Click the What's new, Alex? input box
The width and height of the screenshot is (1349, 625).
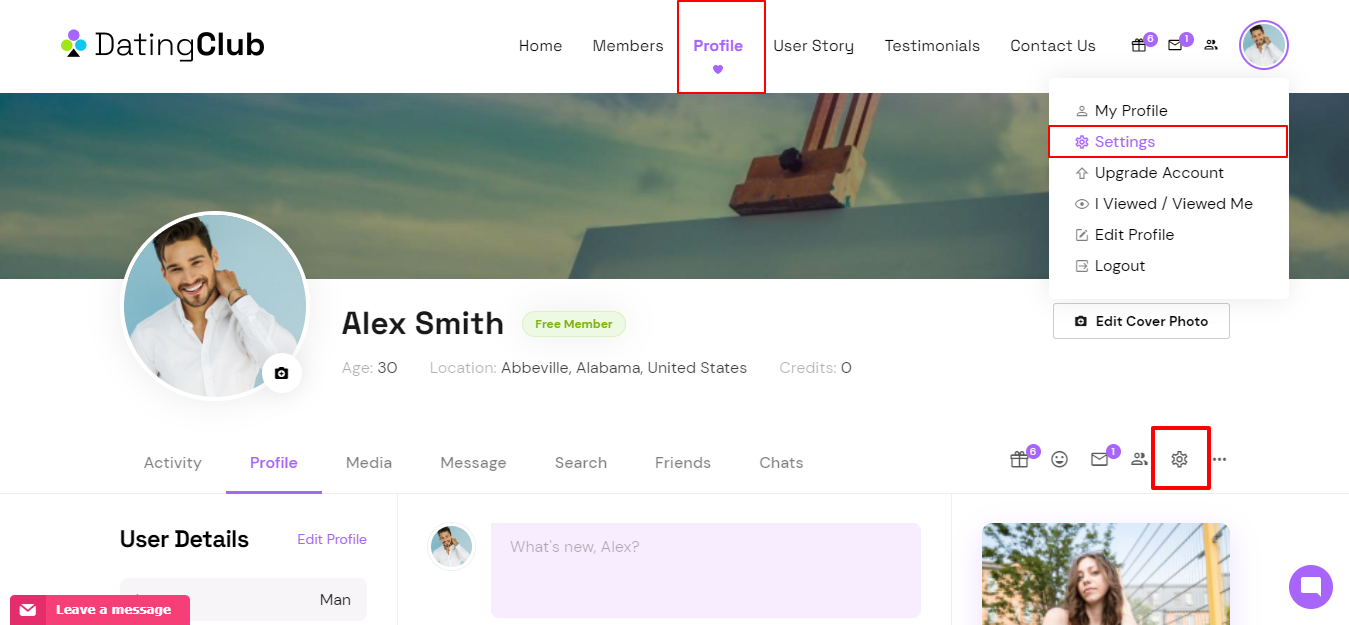706,570
